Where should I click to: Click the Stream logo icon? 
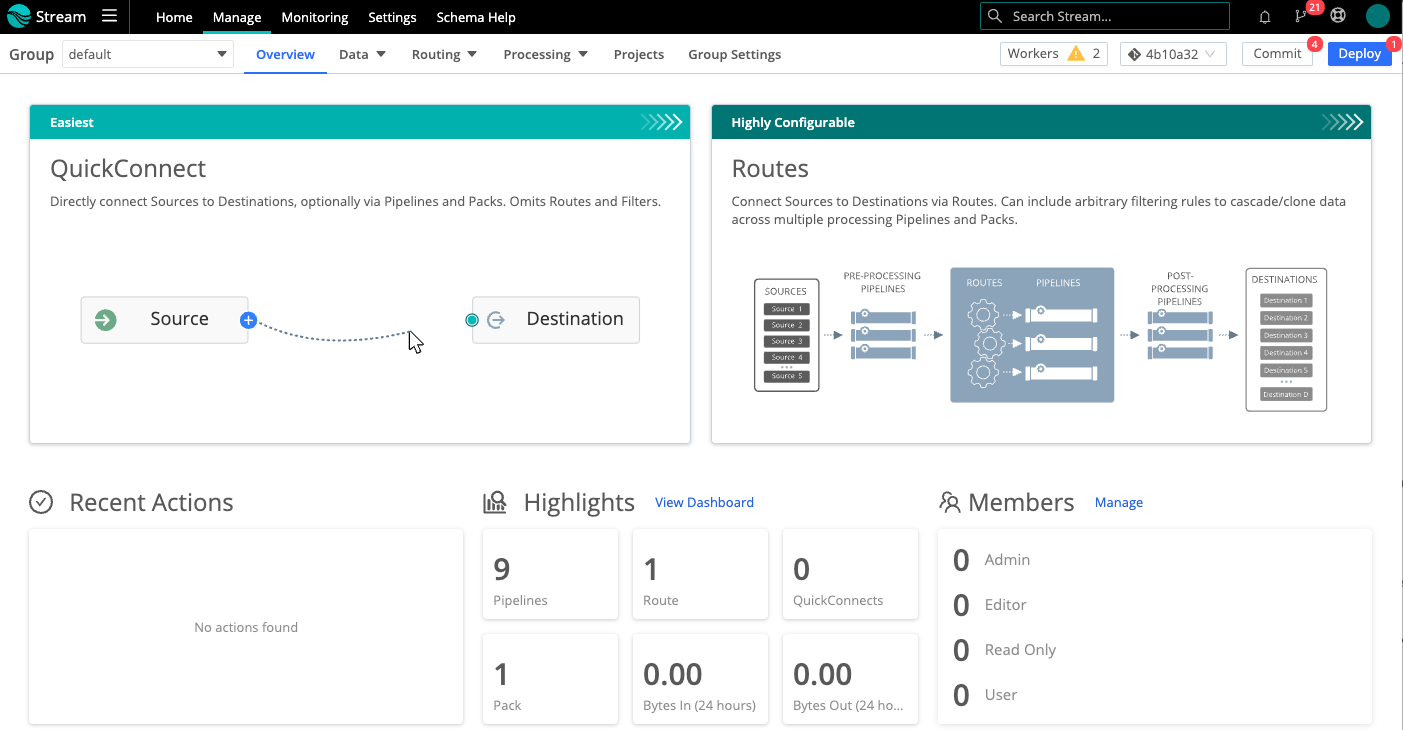coord(19,16)
